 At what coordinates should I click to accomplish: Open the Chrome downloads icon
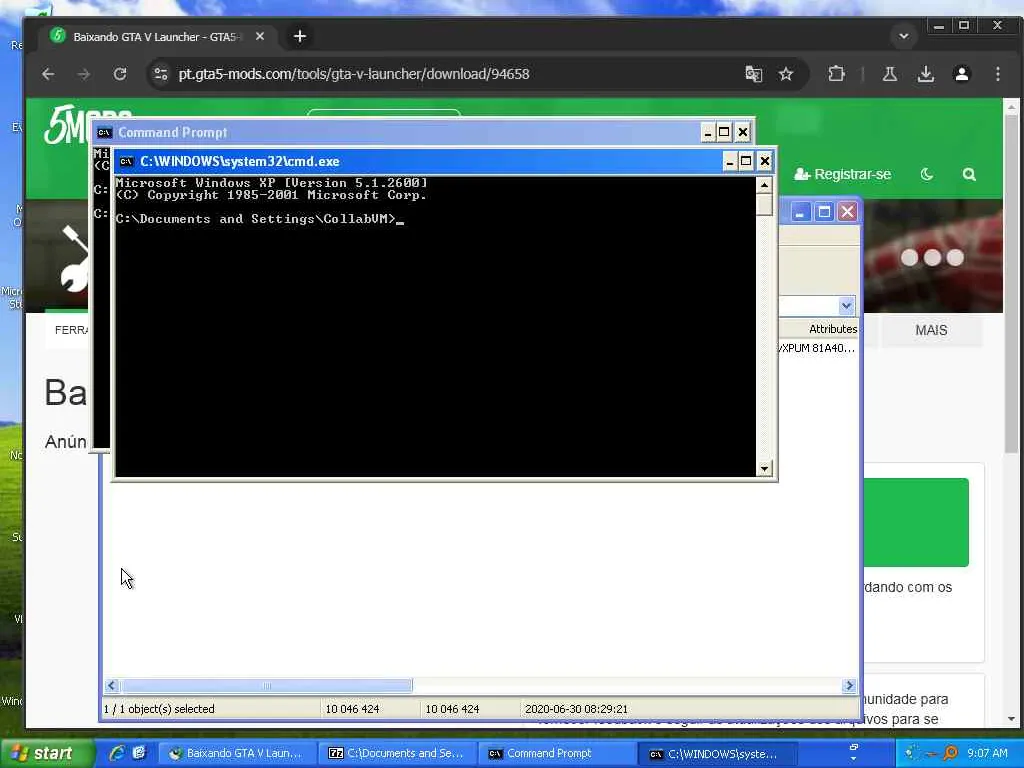(x=925, y=74)
